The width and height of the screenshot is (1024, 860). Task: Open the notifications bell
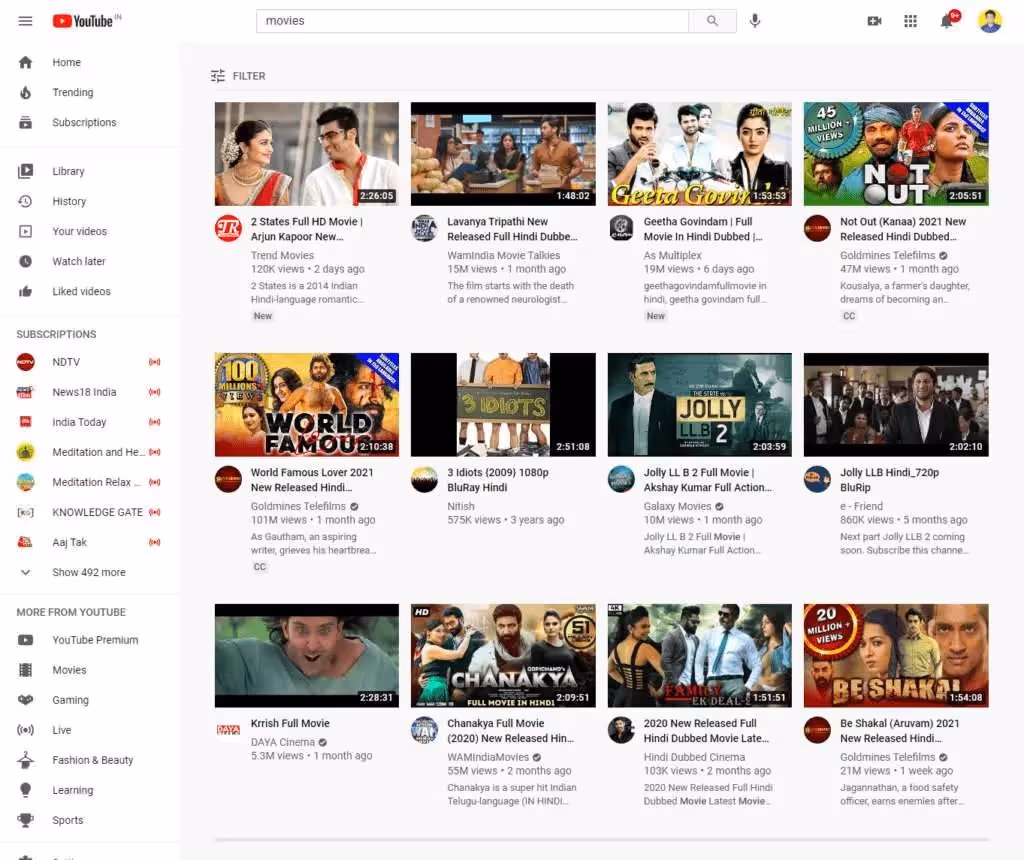(946, 20)
